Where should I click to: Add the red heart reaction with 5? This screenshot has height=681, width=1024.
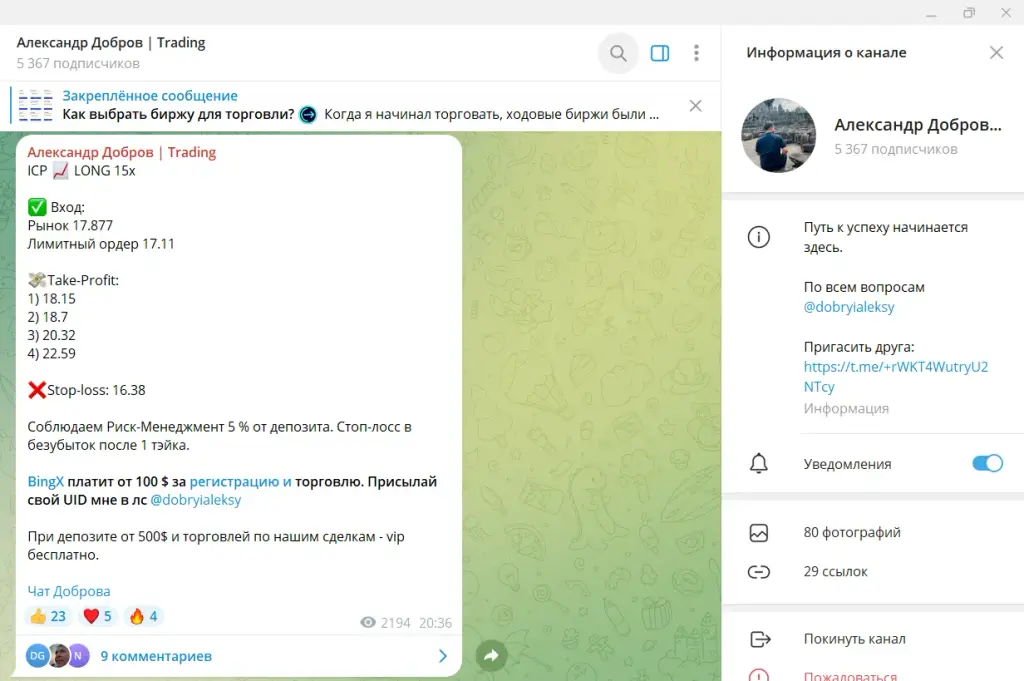[98, 616]
